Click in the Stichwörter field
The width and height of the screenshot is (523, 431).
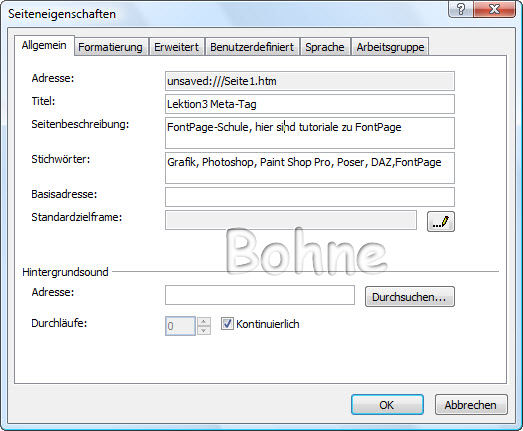pos(310,168)
